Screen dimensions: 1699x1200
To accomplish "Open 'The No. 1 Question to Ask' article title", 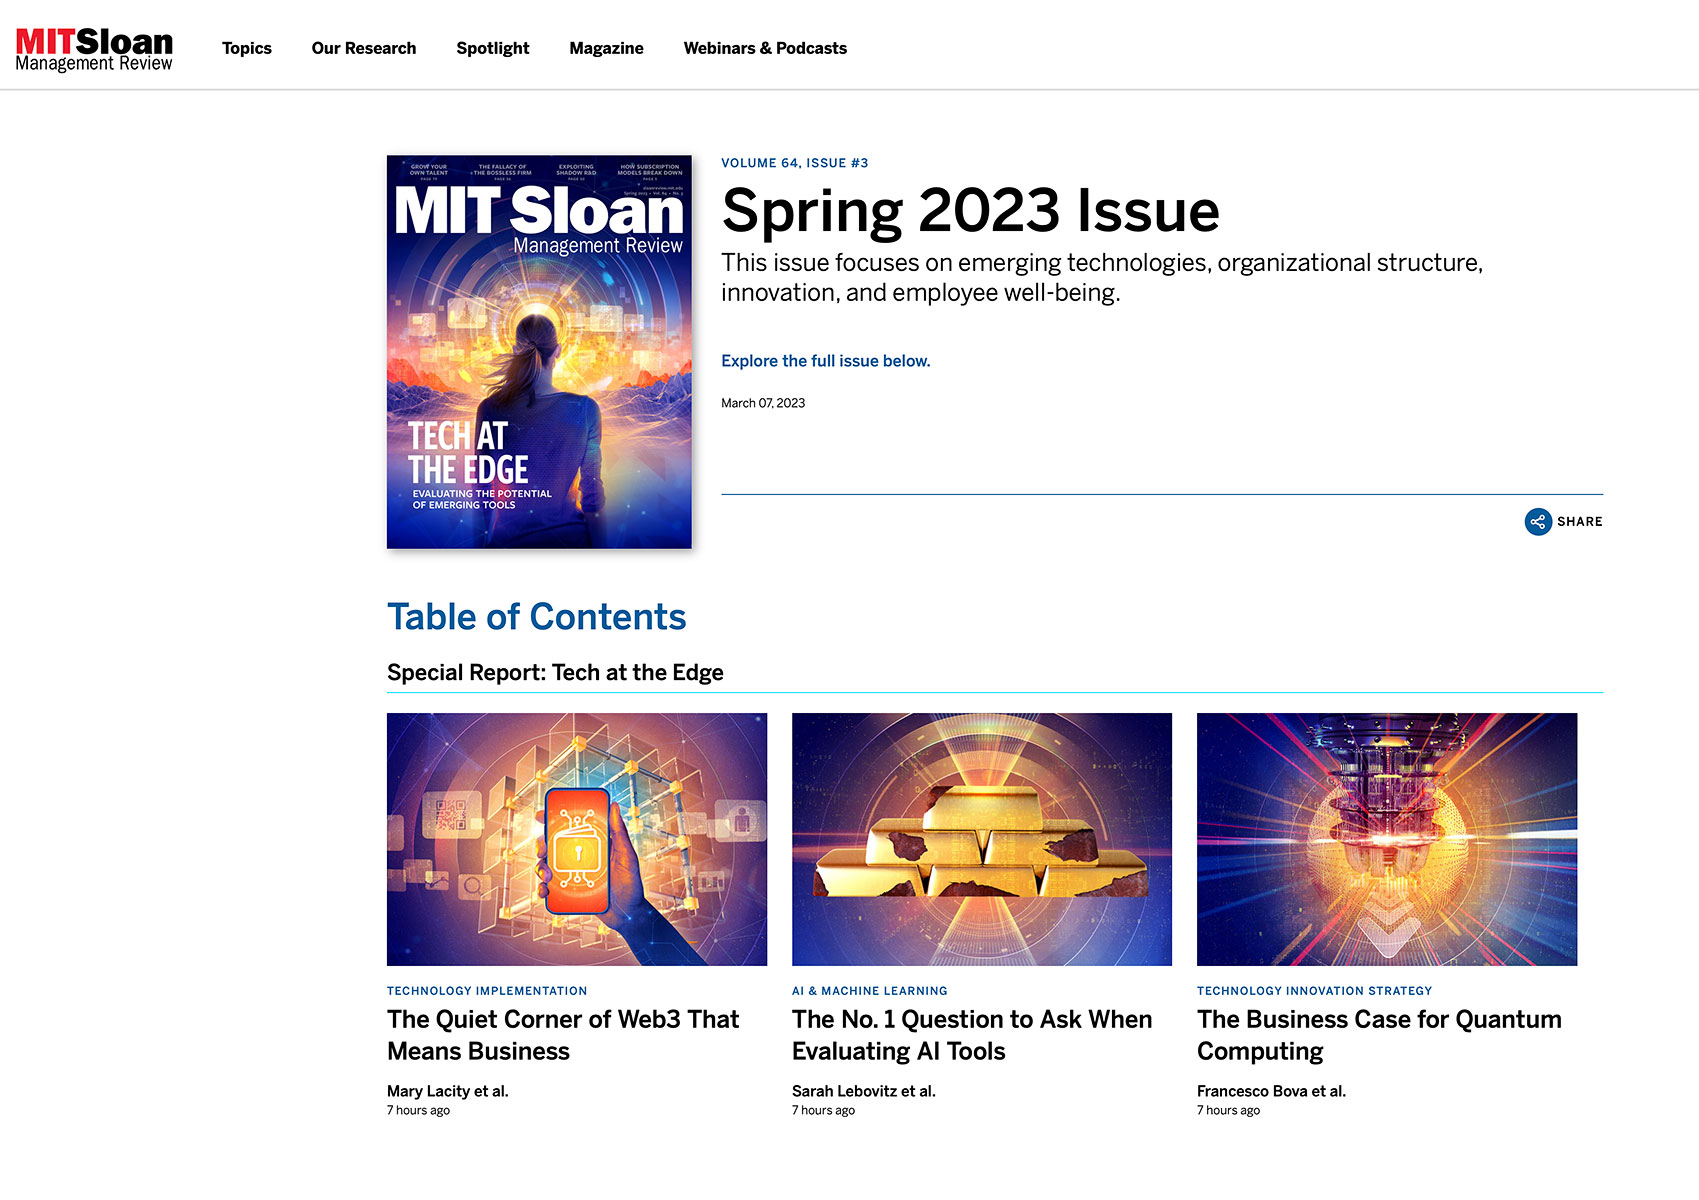I will pyautogui.click(x=972, y=1035).
